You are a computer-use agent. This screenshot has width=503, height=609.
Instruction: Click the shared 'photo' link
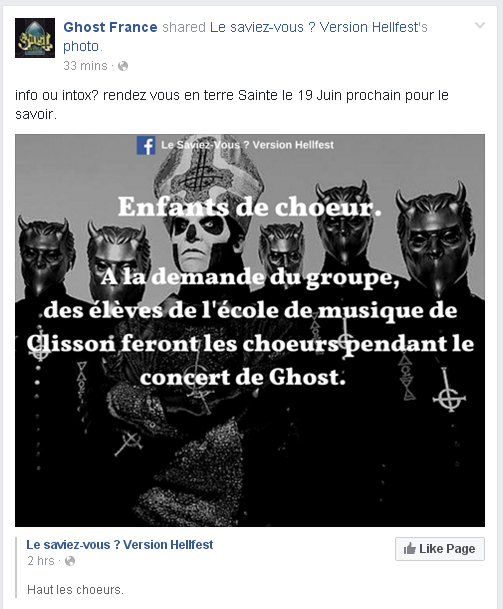pyautogui.click(x=81, y=46)
